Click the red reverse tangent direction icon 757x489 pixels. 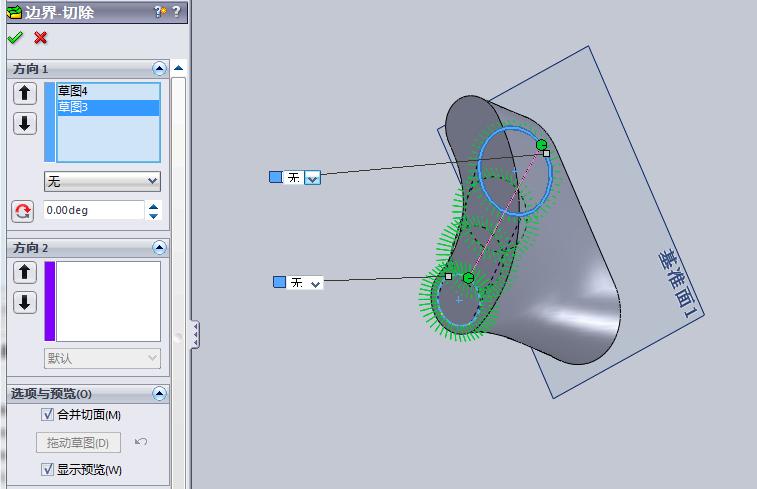pos(23,211)
